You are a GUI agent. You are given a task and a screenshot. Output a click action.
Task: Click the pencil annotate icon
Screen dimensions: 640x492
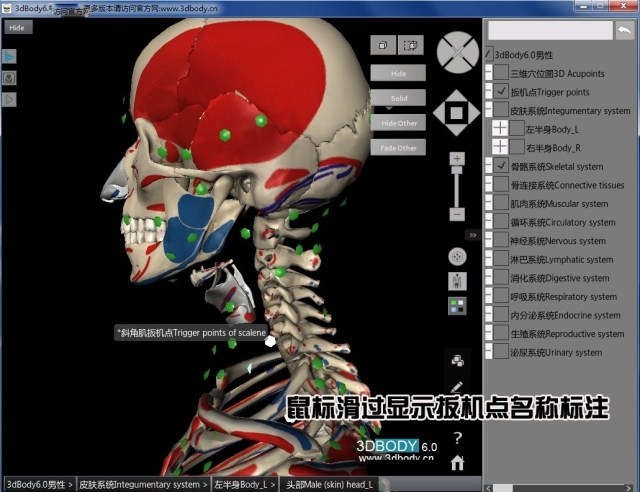tap(457, 386)
